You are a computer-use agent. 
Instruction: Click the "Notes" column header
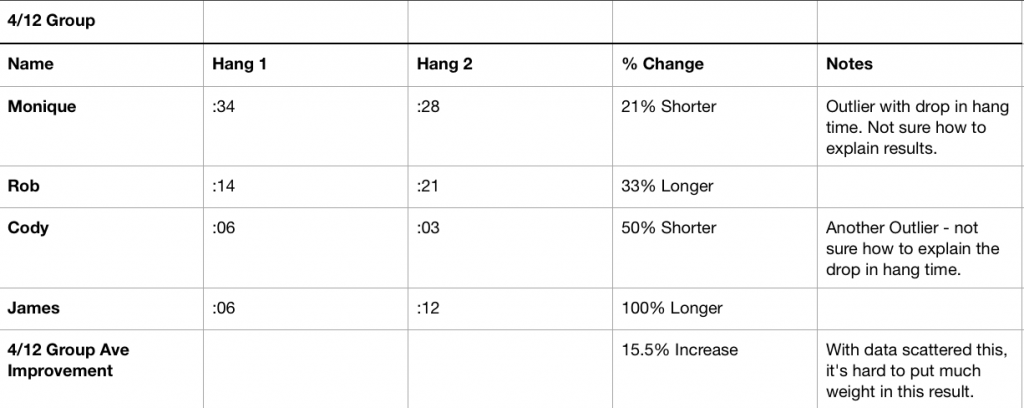tap(849, 64)
